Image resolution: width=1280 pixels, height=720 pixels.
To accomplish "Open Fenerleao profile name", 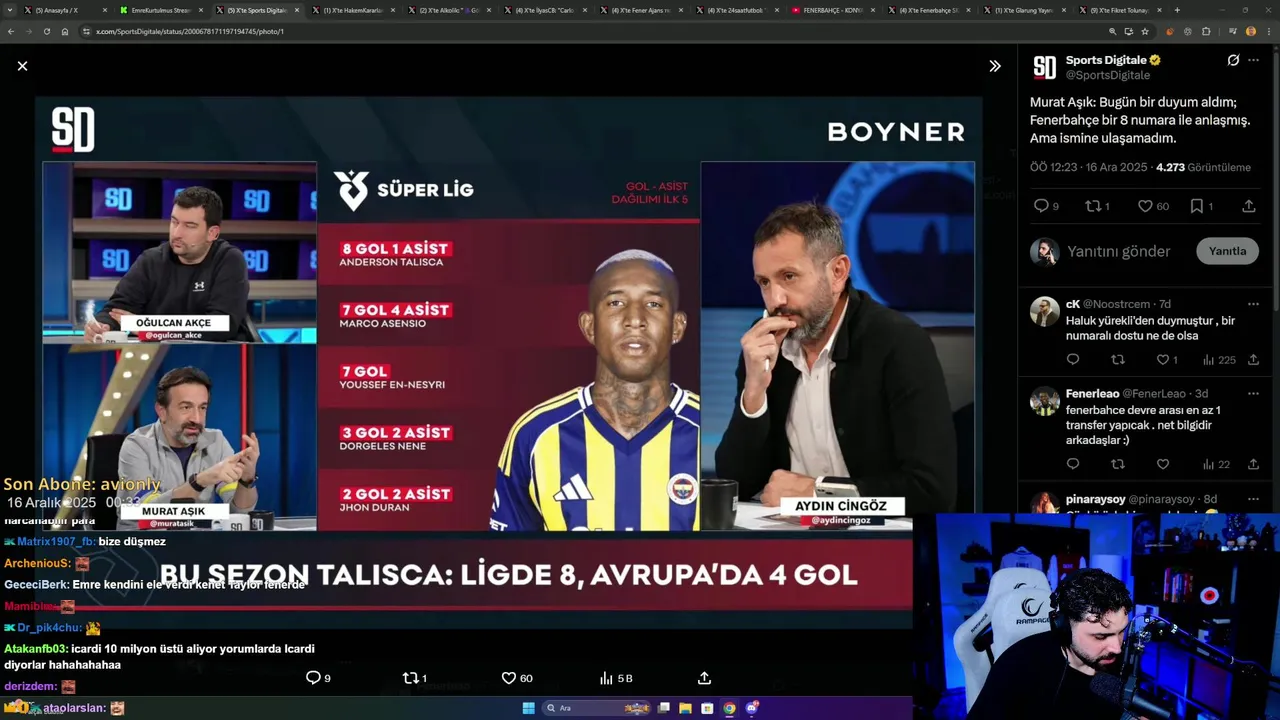I will 1092,394.
